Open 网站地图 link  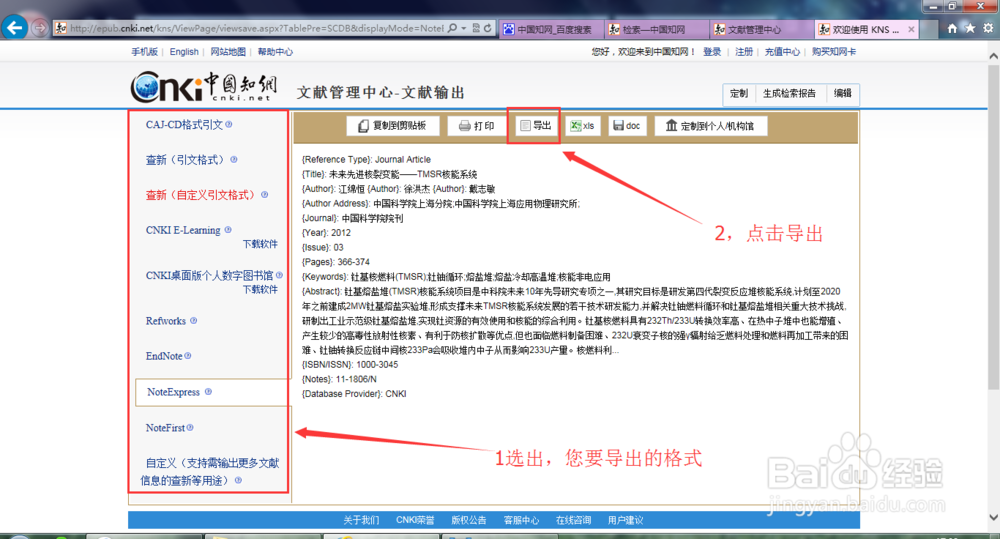(x=228, y=52)
